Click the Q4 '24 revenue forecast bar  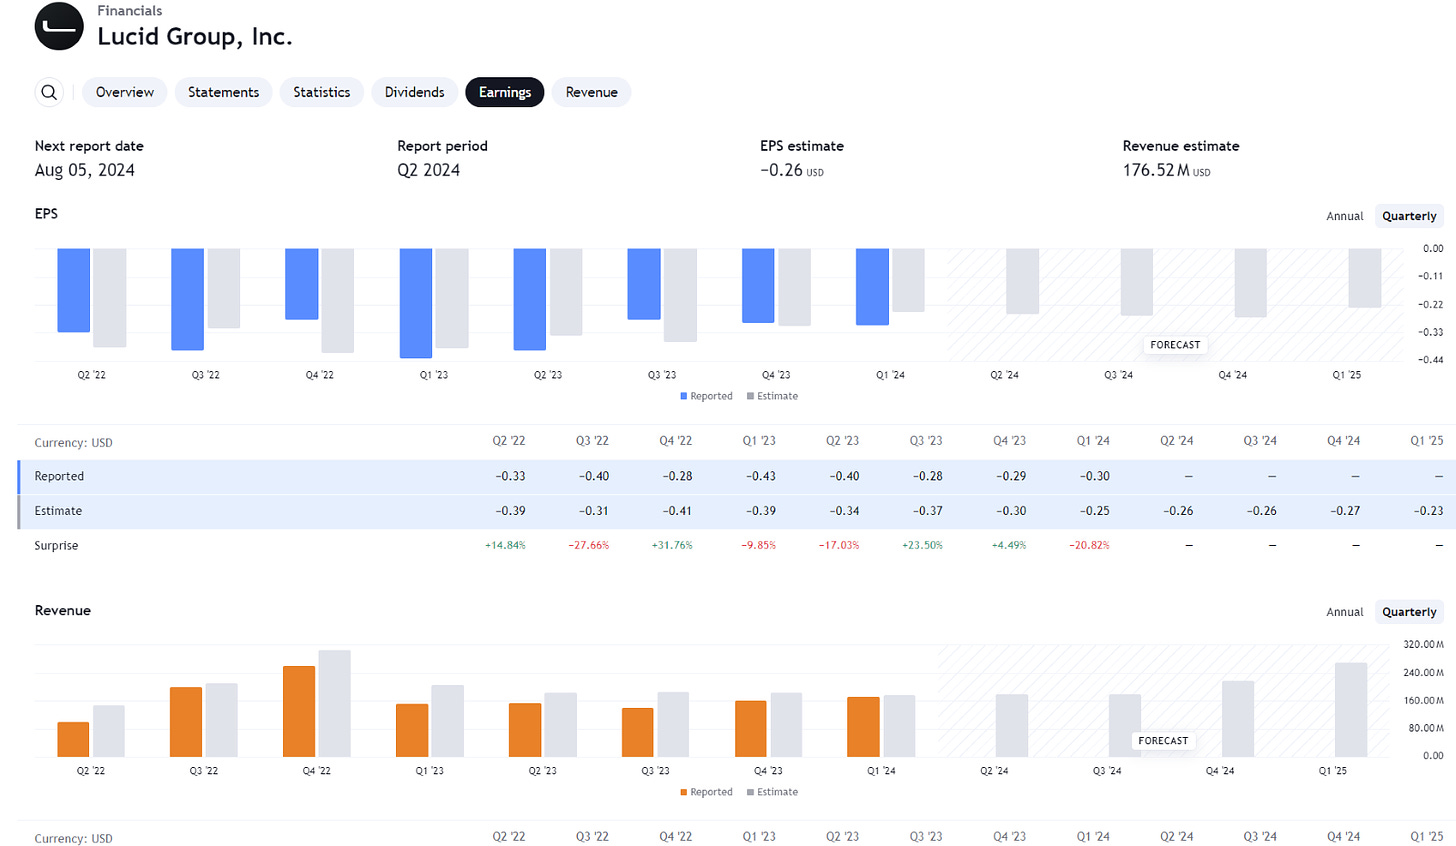(x=1238, y=719)
